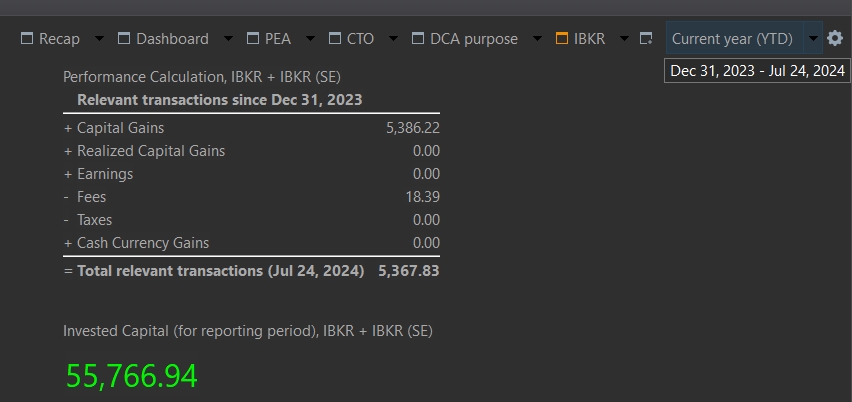Open the Dashboard tab dropdown arrow

point(227,39)
